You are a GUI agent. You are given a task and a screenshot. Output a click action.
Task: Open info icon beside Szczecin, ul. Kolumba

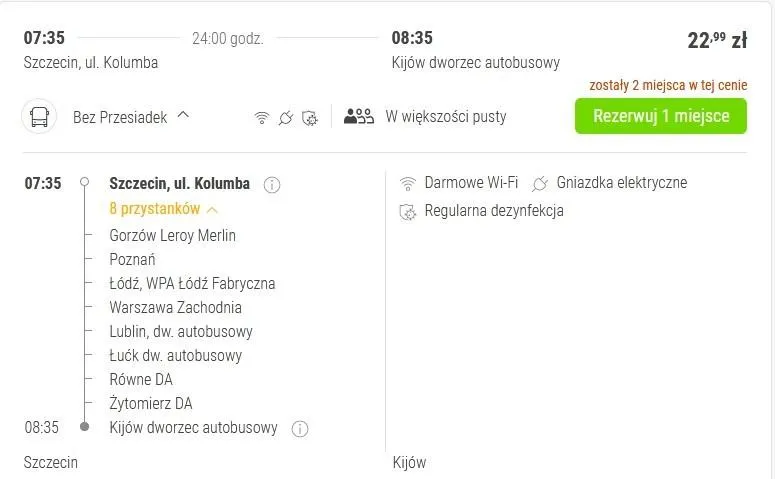272,184
